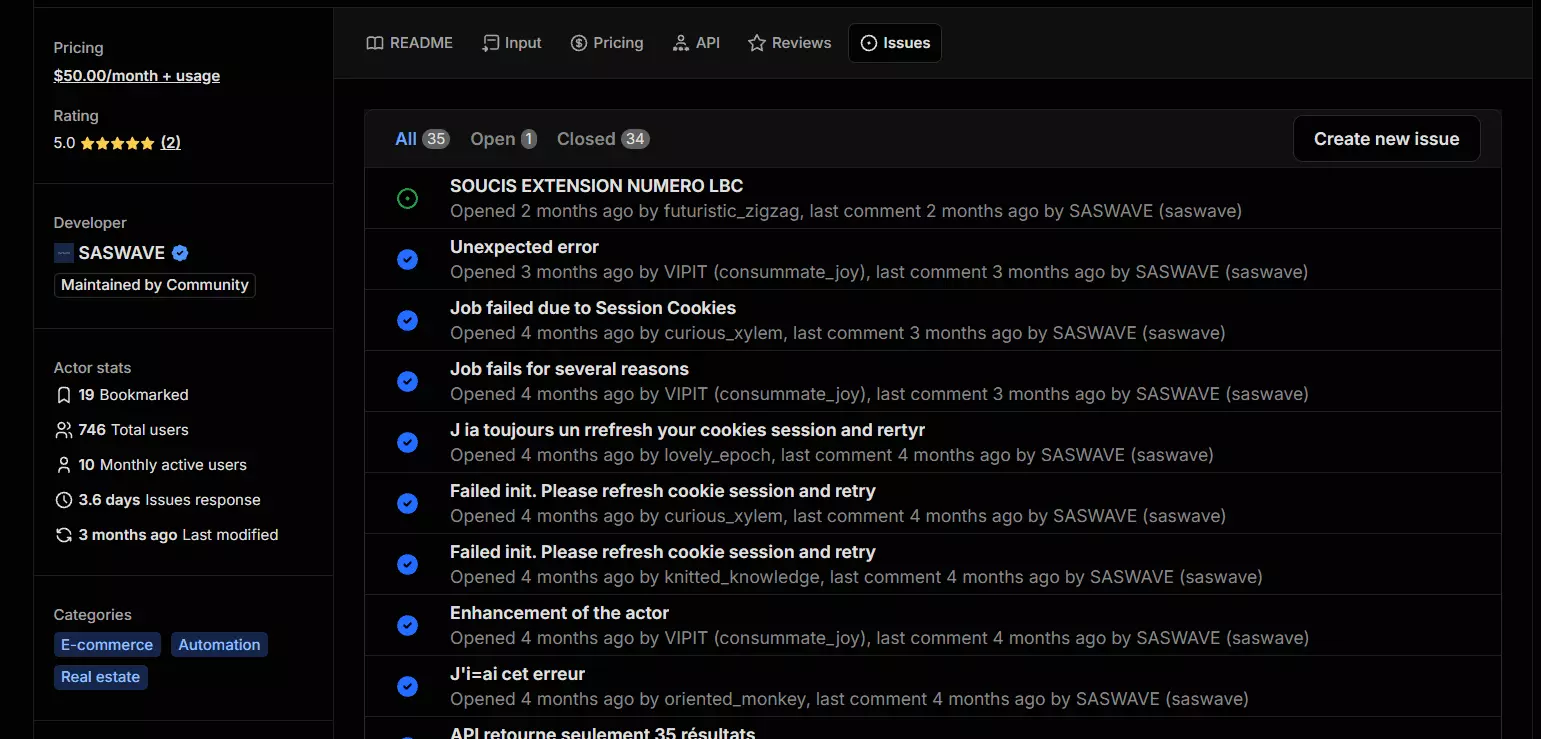Viewport: 1541px width, 739px height.
Task: Select the Automation category tag
Action: pos(219,645)
